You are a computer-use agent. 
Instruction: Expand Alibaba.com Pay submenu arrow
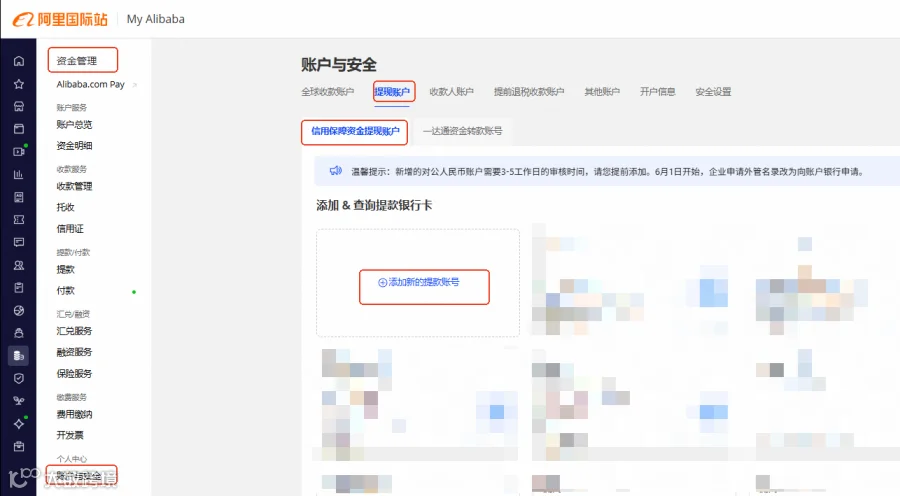(135, 85)
